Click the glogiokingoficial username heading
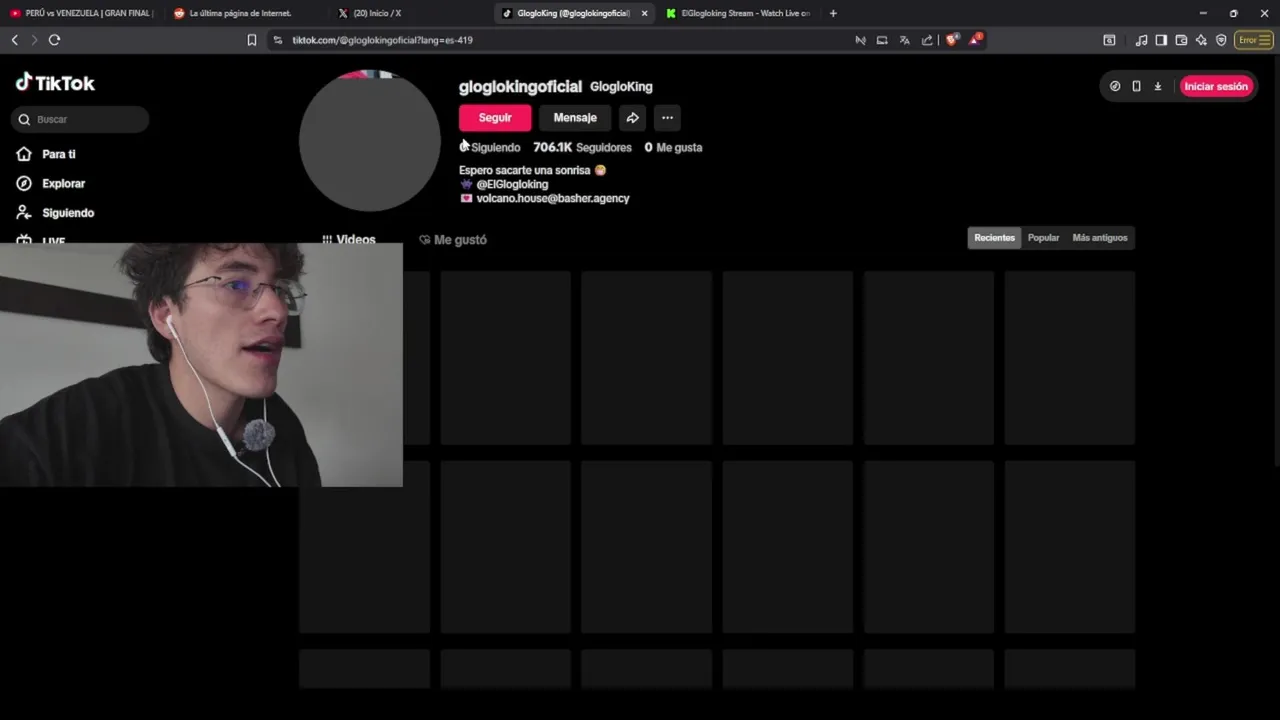The height and width of the screenshot is (720, 1280). tap(520, 86)
